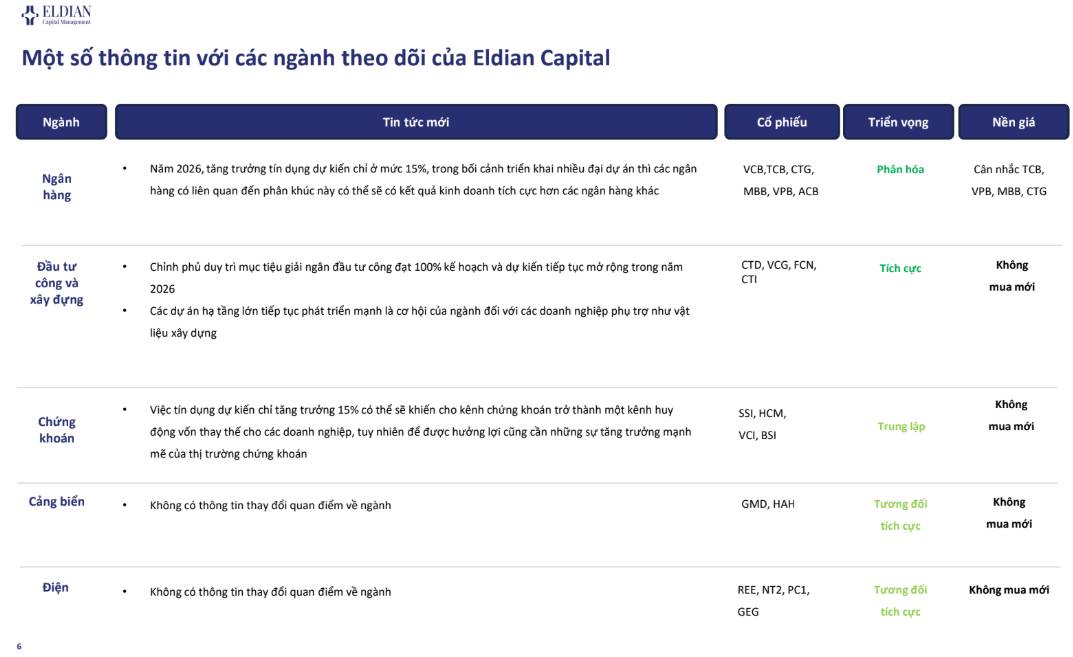Select the REE, NT2, PC1 tickers text
Viewport: 1073px width, 657px height.
tap(773, 590)
